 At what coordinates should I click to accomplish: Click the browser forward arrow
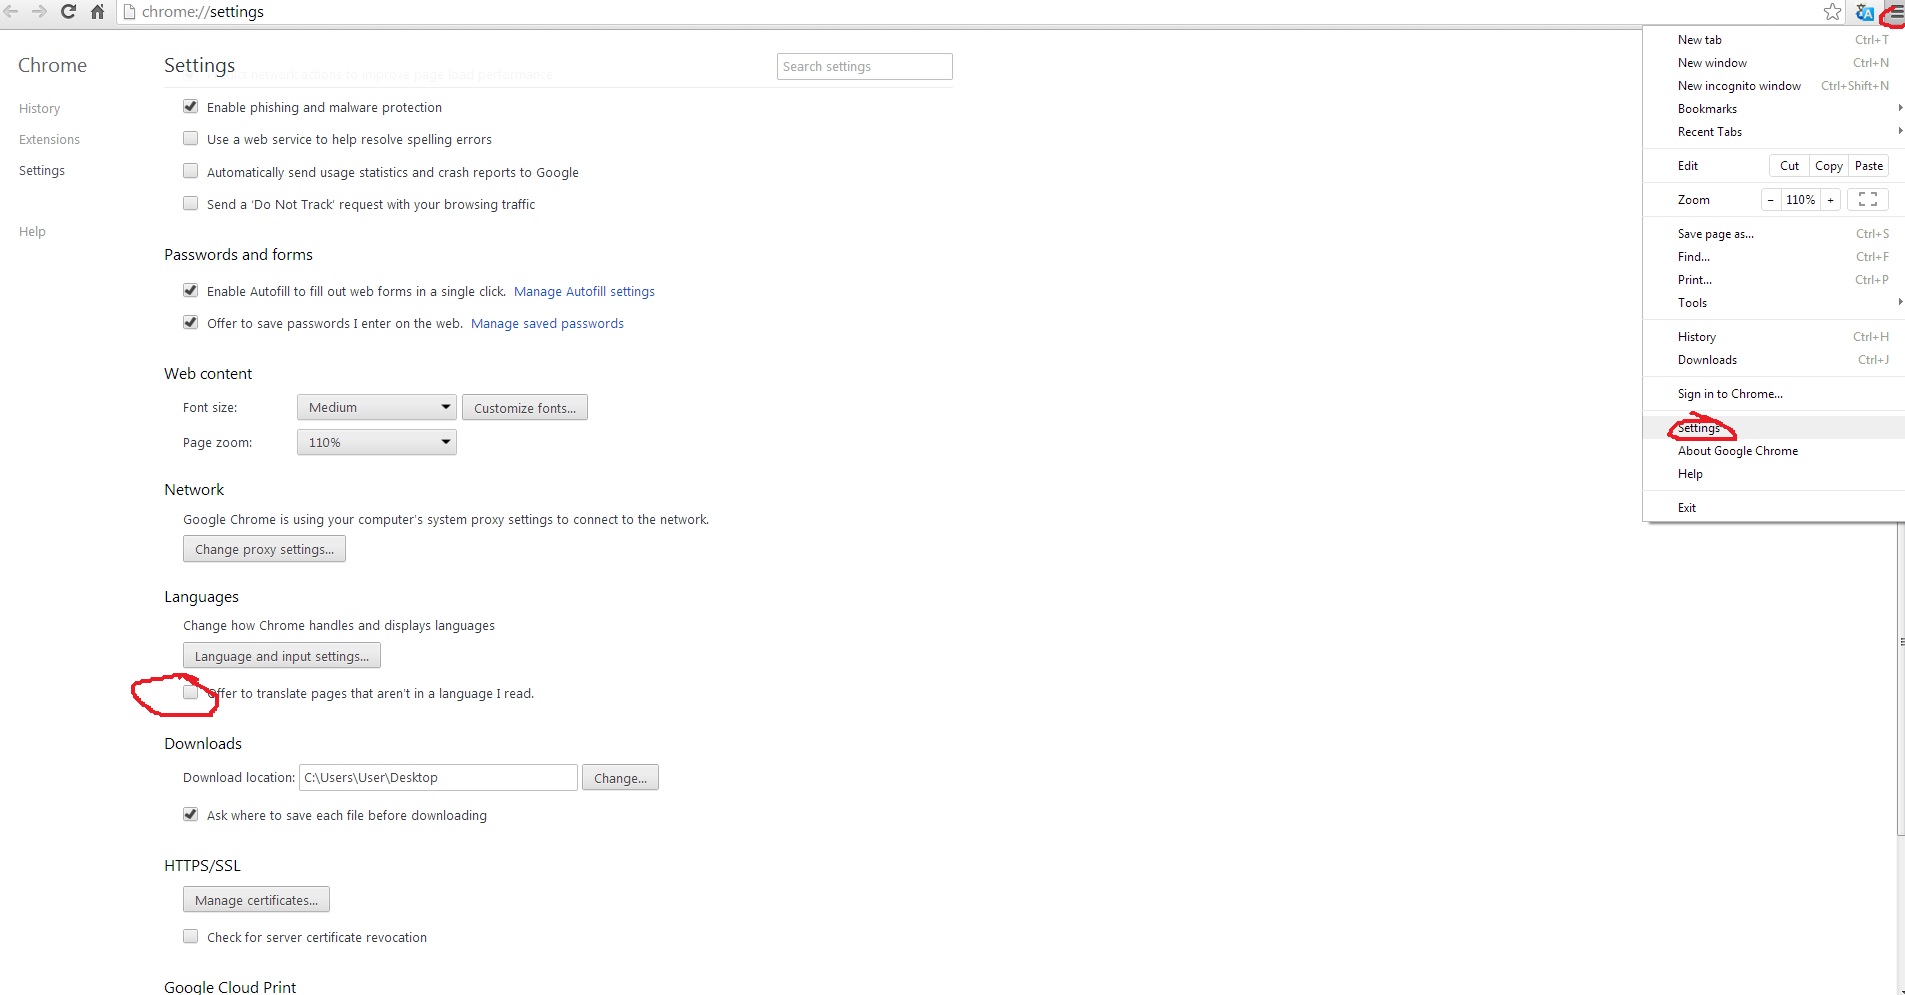[39, 12]
